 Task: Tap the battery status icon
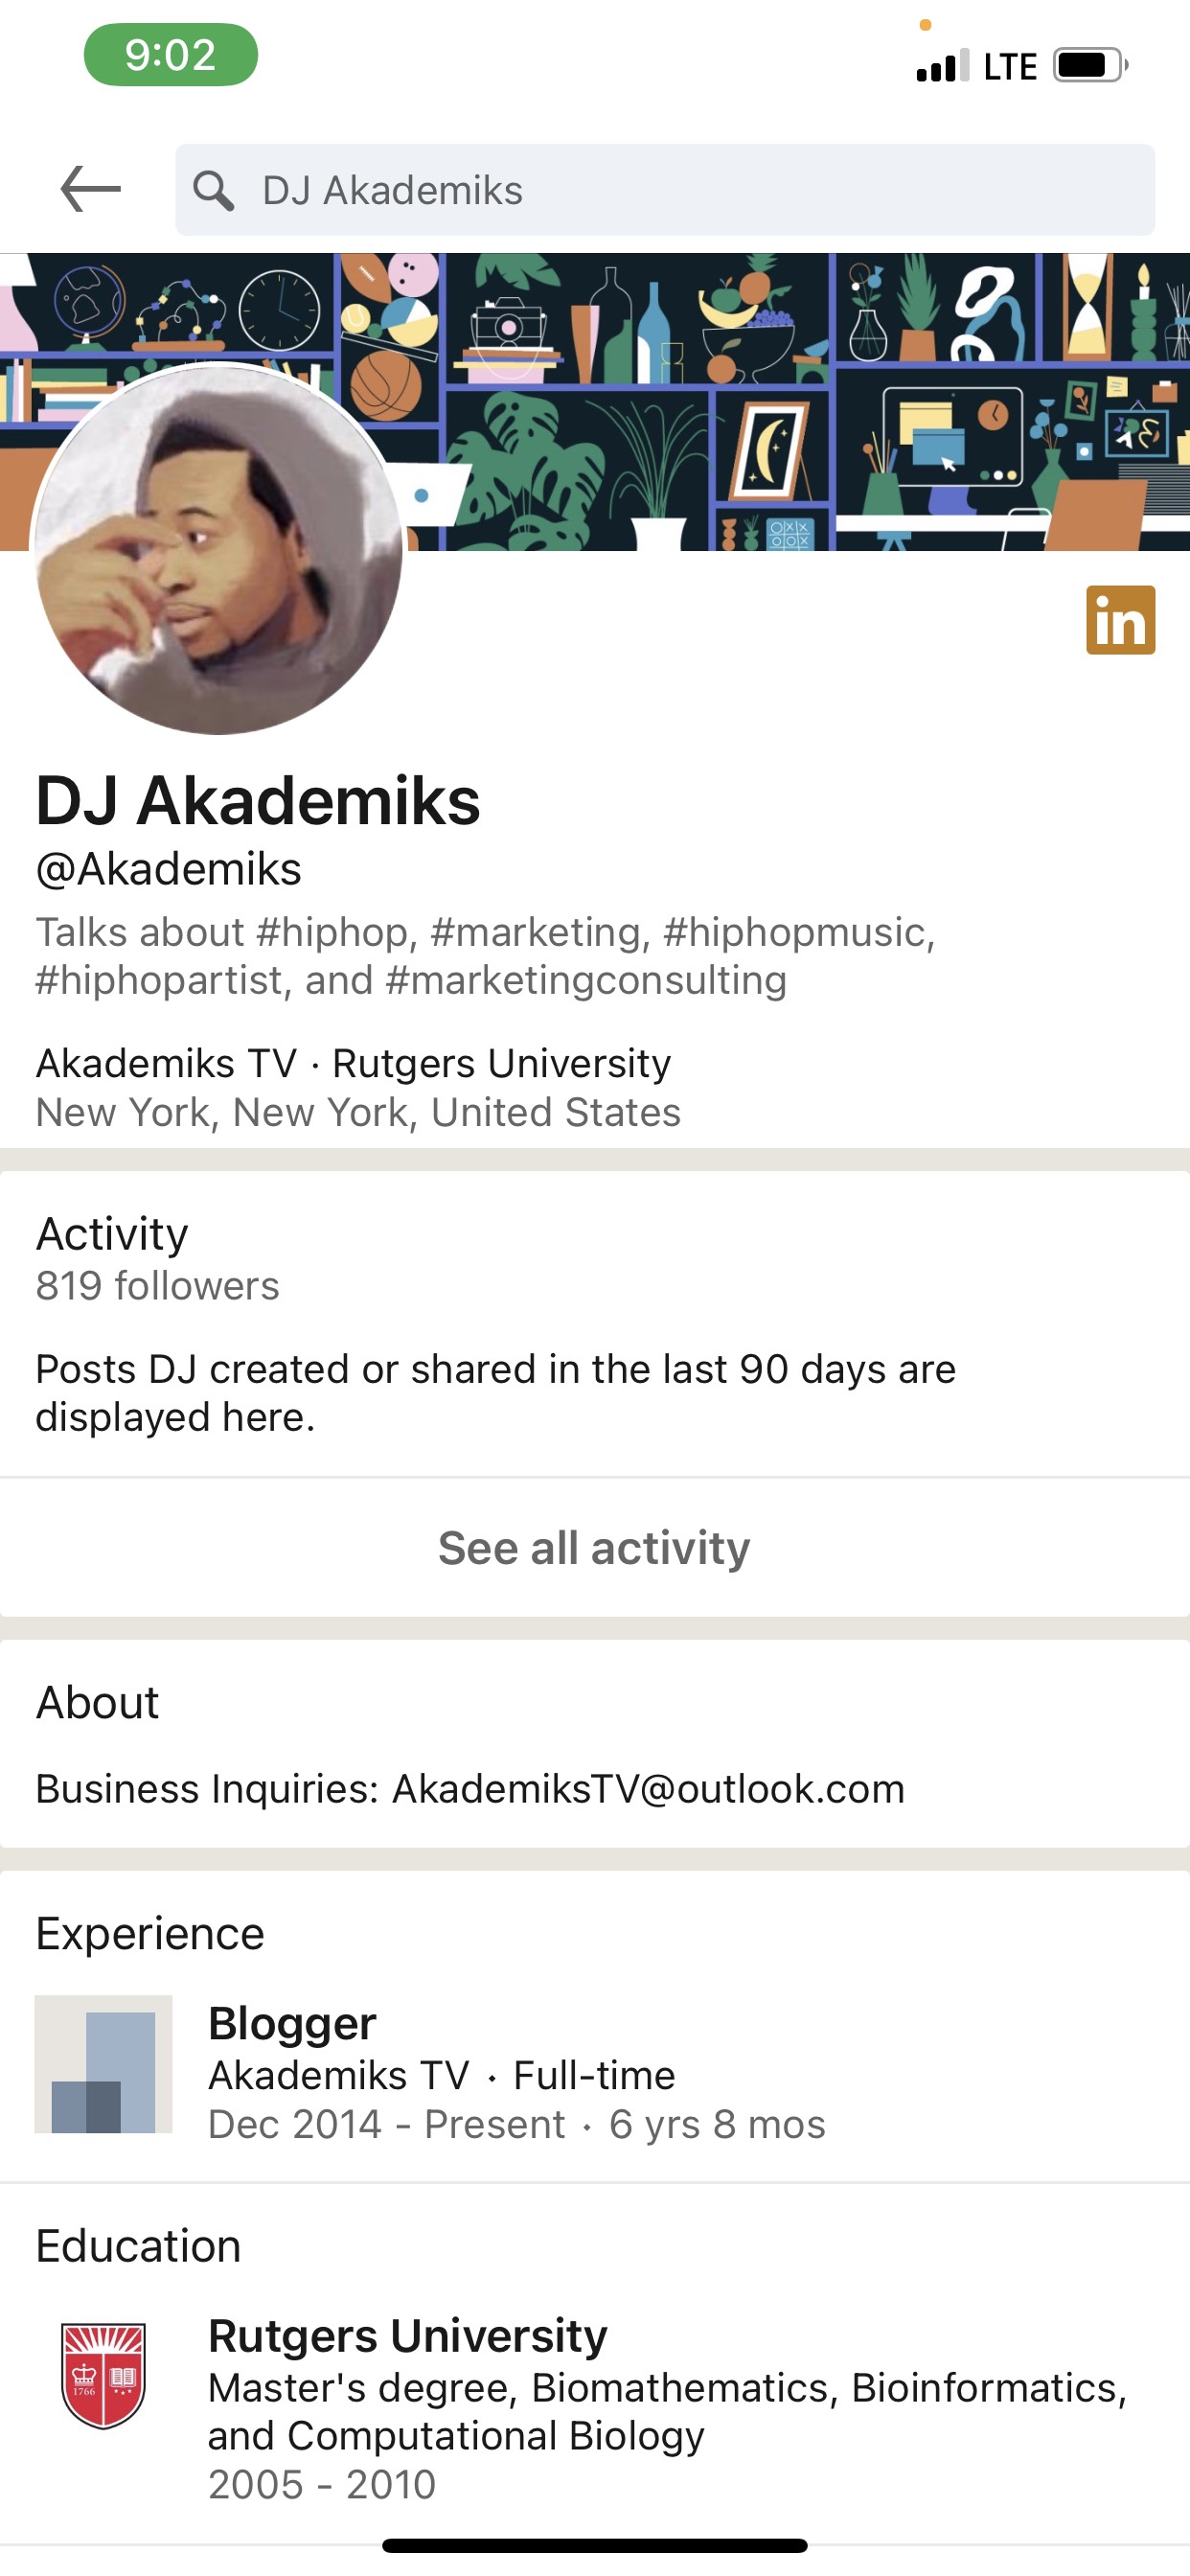pyautogui.click(x=1090, y=66)
